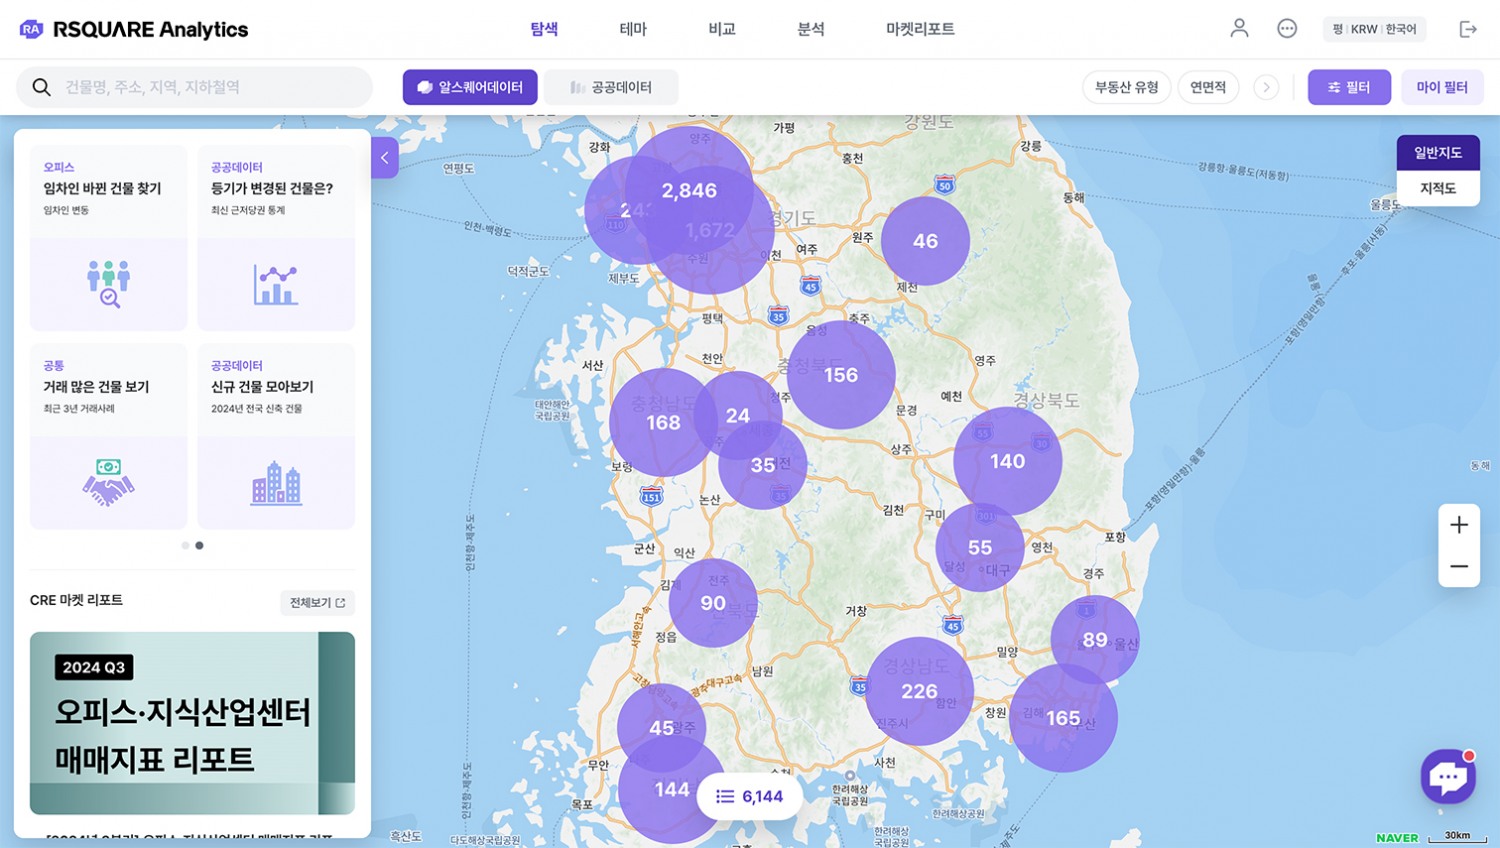
Task: Open the ellipsis more-options icon
Action: [x=1287, y=29]
